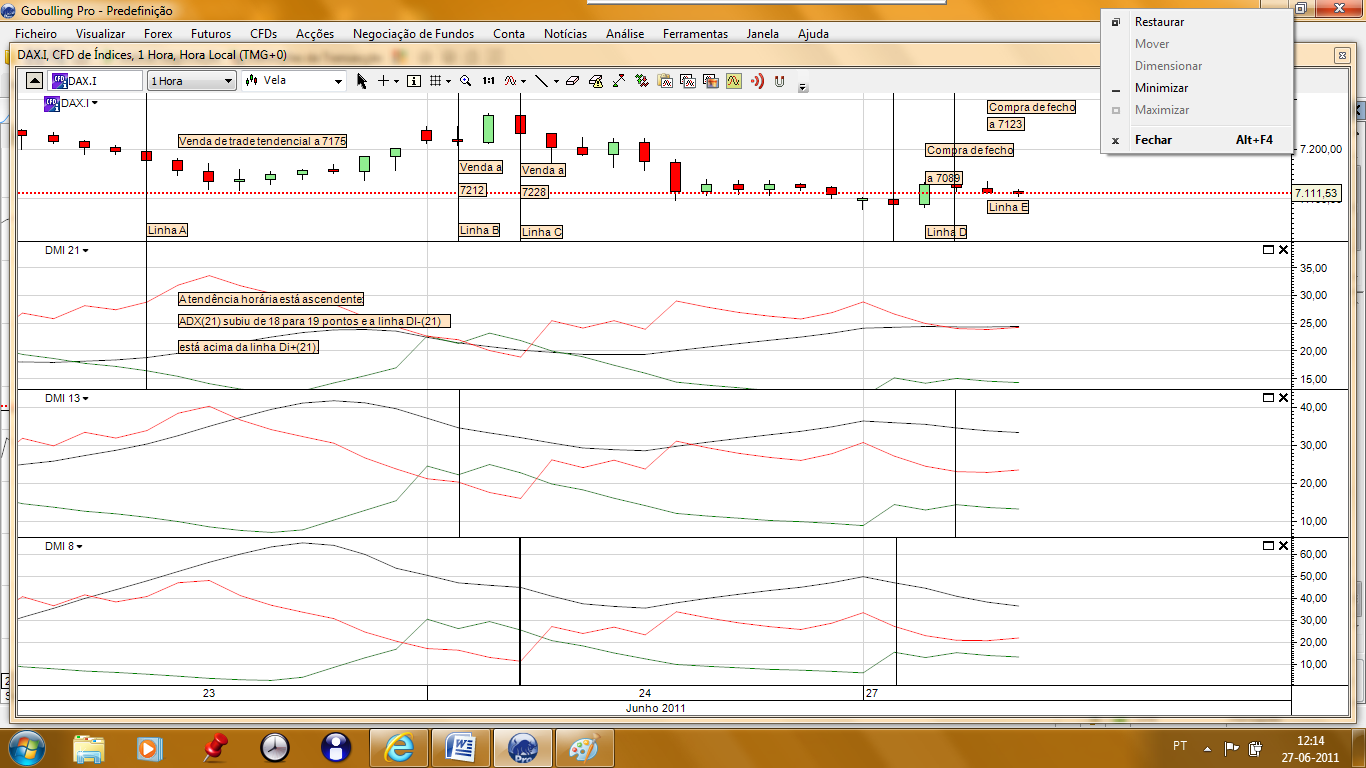Open Paint from the taskbar
The height and width of the screenshot is (768, 1366).
pos(583,747)
